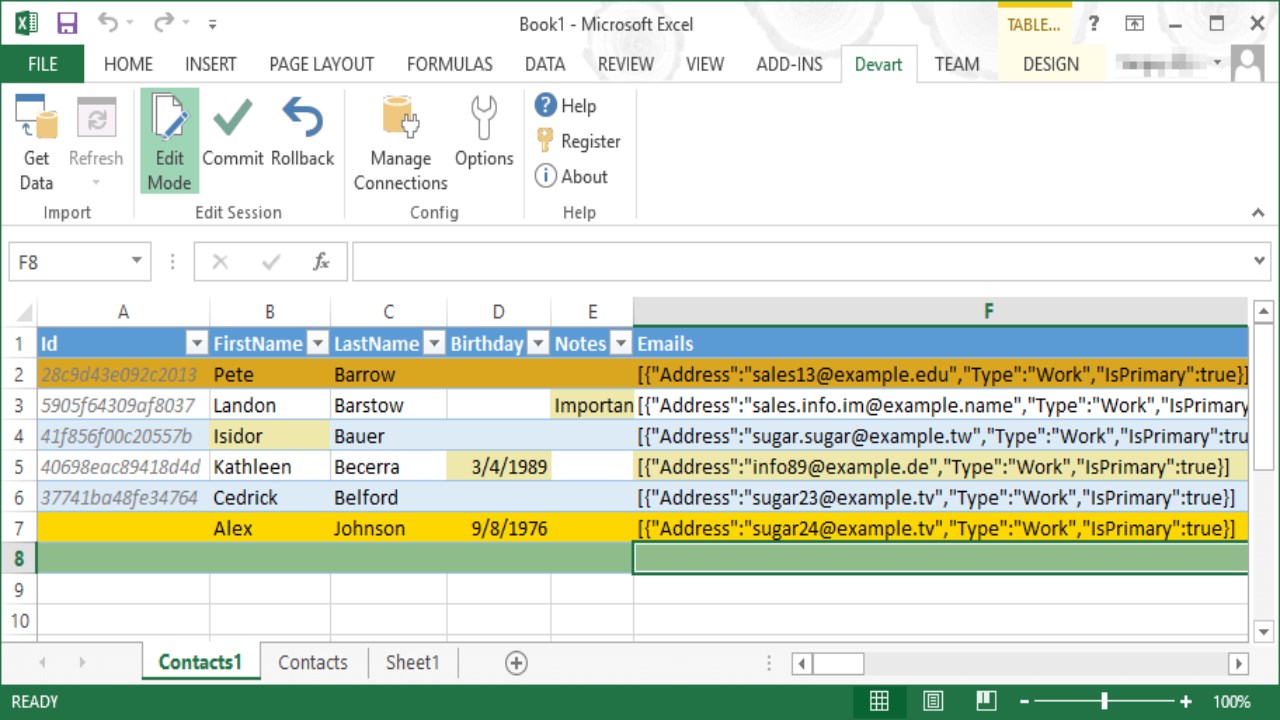This screenshot has height=720, width=1280.
Task: Click the Excel application icon
Action: (x=25, y=24)
